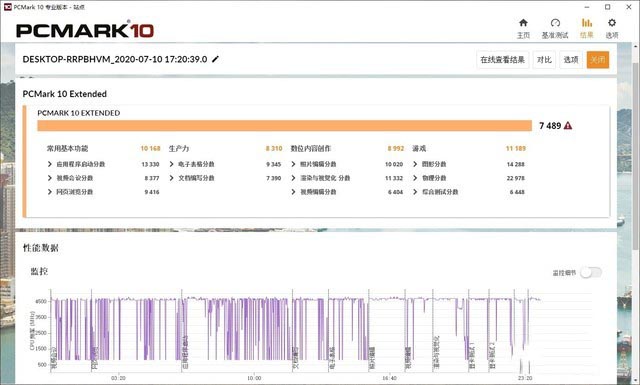Click the 10:00 time axis label
This screenshot has height=385, width=640.
[254, 378]
